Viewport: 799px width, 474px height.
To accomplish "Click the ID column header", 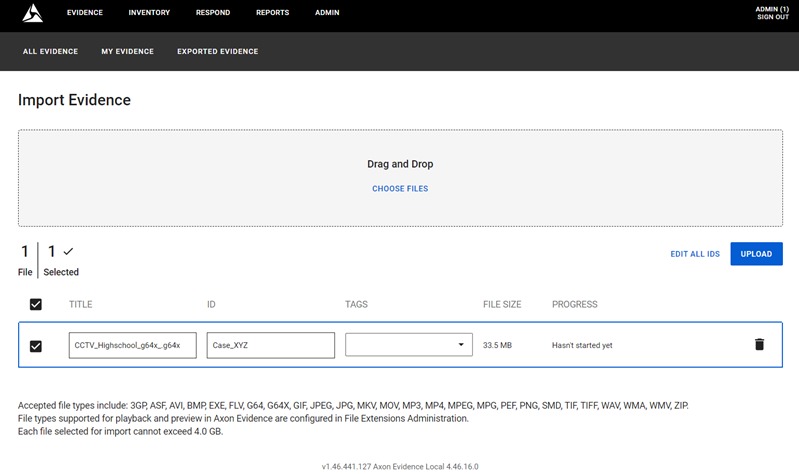I will pos(211,304).
